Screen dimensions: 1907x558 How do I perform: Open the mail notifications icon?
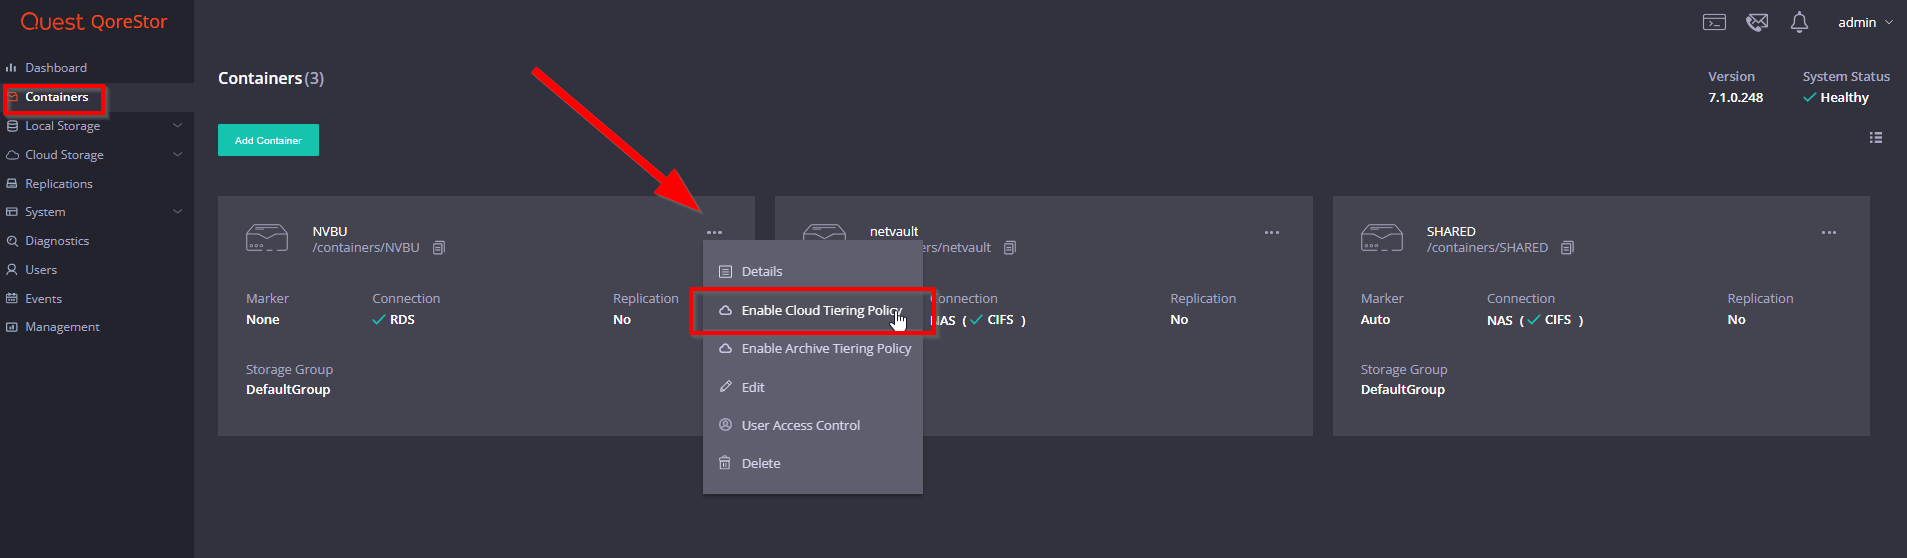click(1757, 22)
